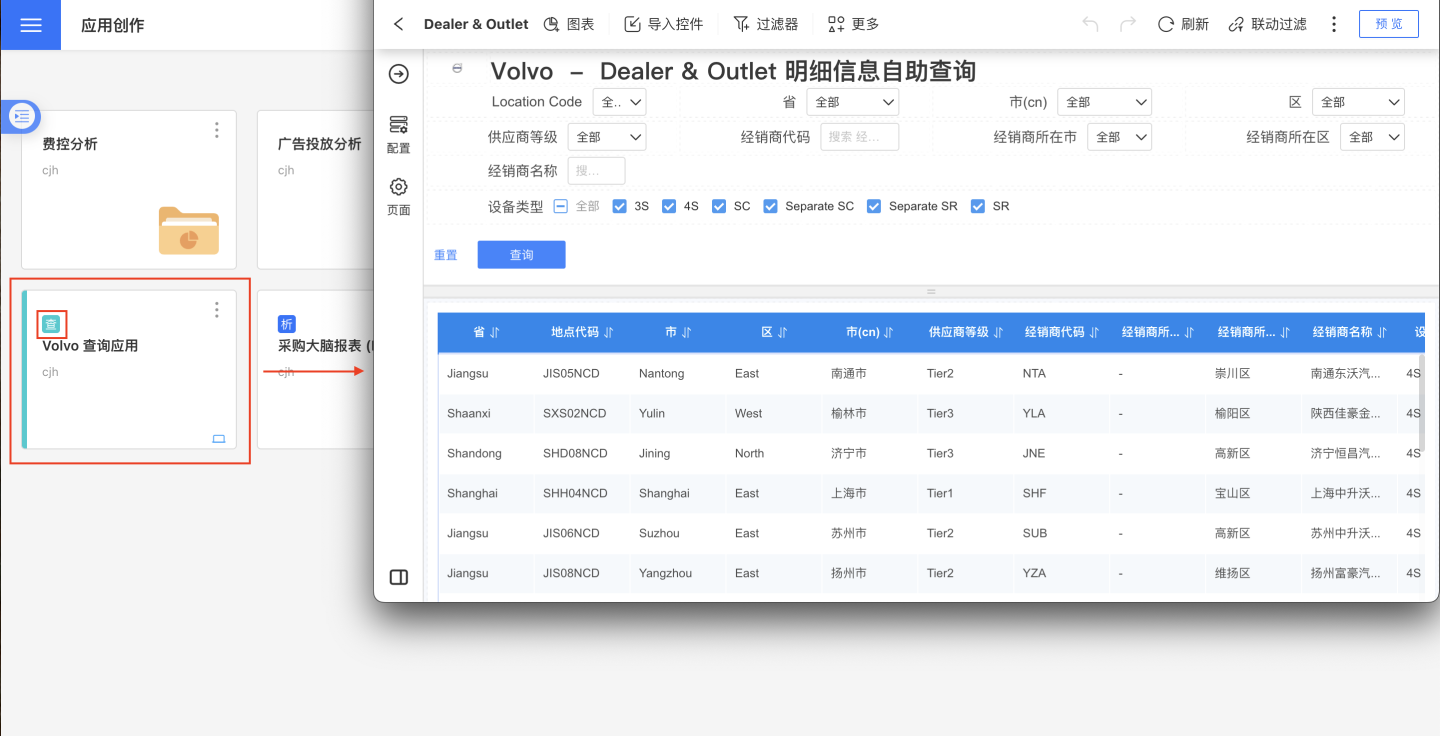Toggle the split panel icon at sidebar bottom
This screenshot has width=1440, height=736.
[x=398, y=577]
